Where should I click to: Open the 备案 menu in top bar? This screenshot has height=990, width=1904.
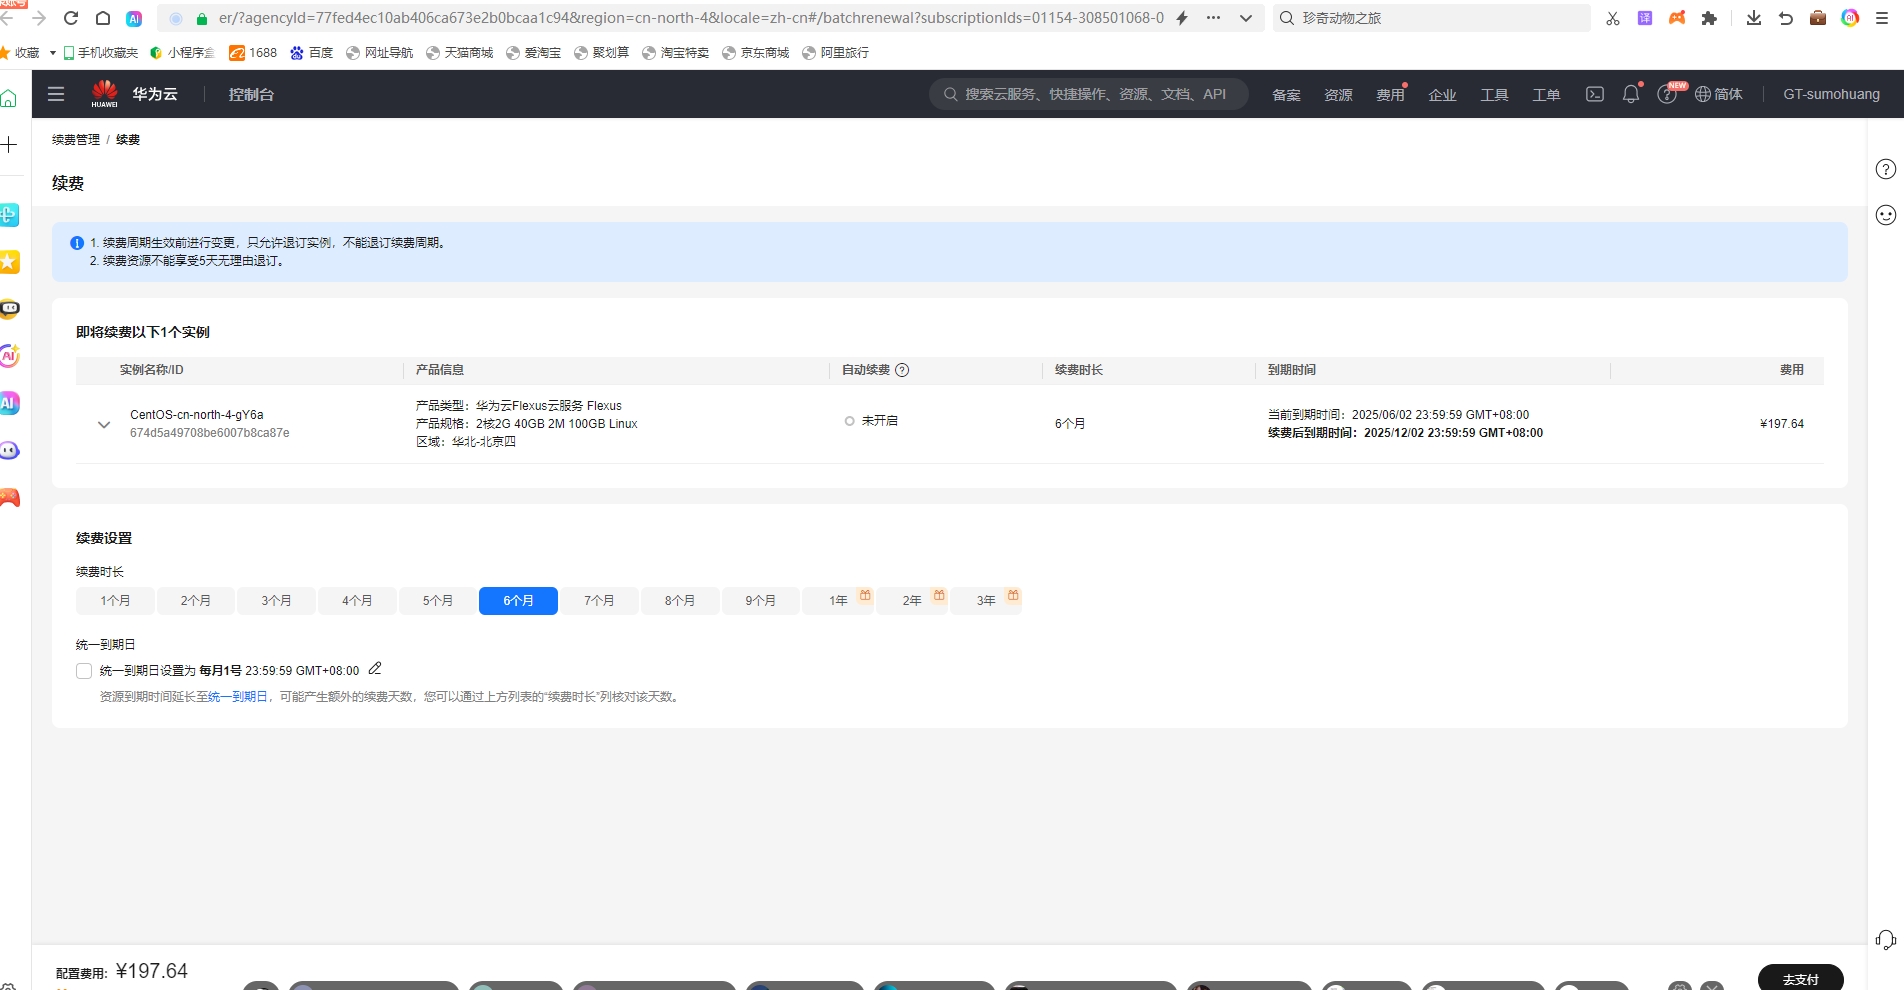click(1286, 95)
